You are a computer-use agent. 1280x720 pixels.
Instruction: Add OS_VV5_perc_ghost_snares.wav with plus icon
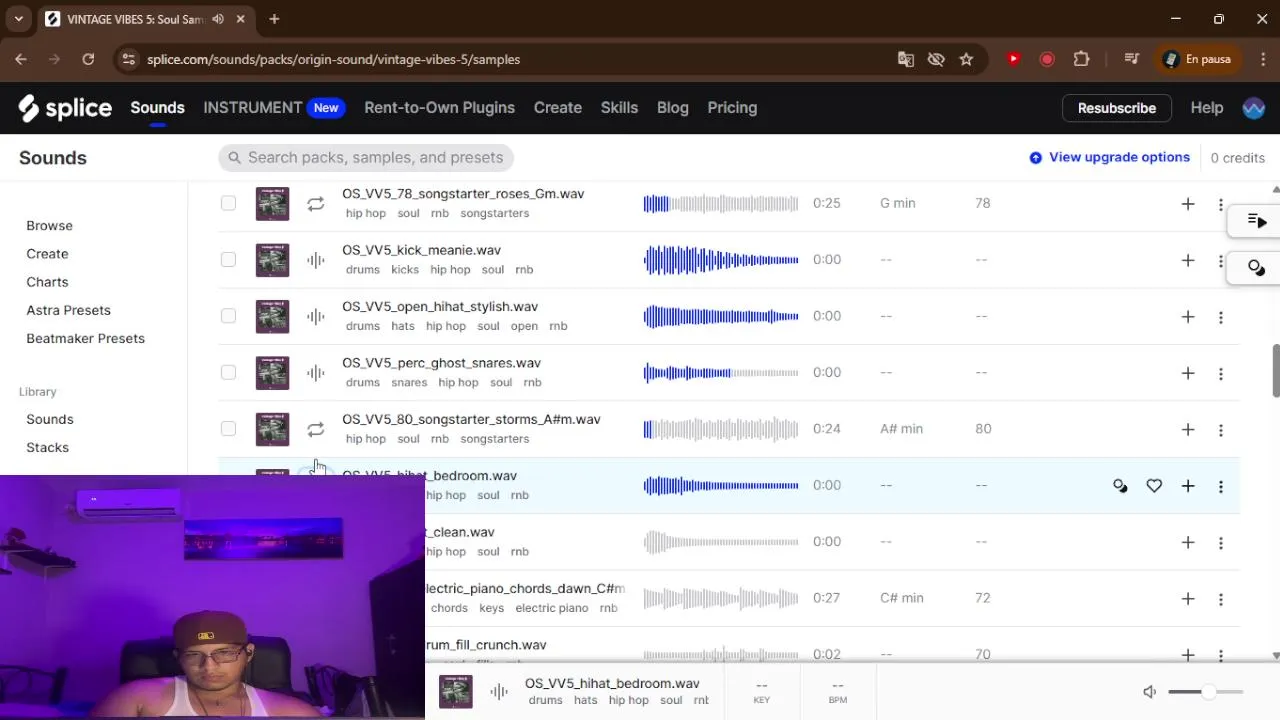1188,373
